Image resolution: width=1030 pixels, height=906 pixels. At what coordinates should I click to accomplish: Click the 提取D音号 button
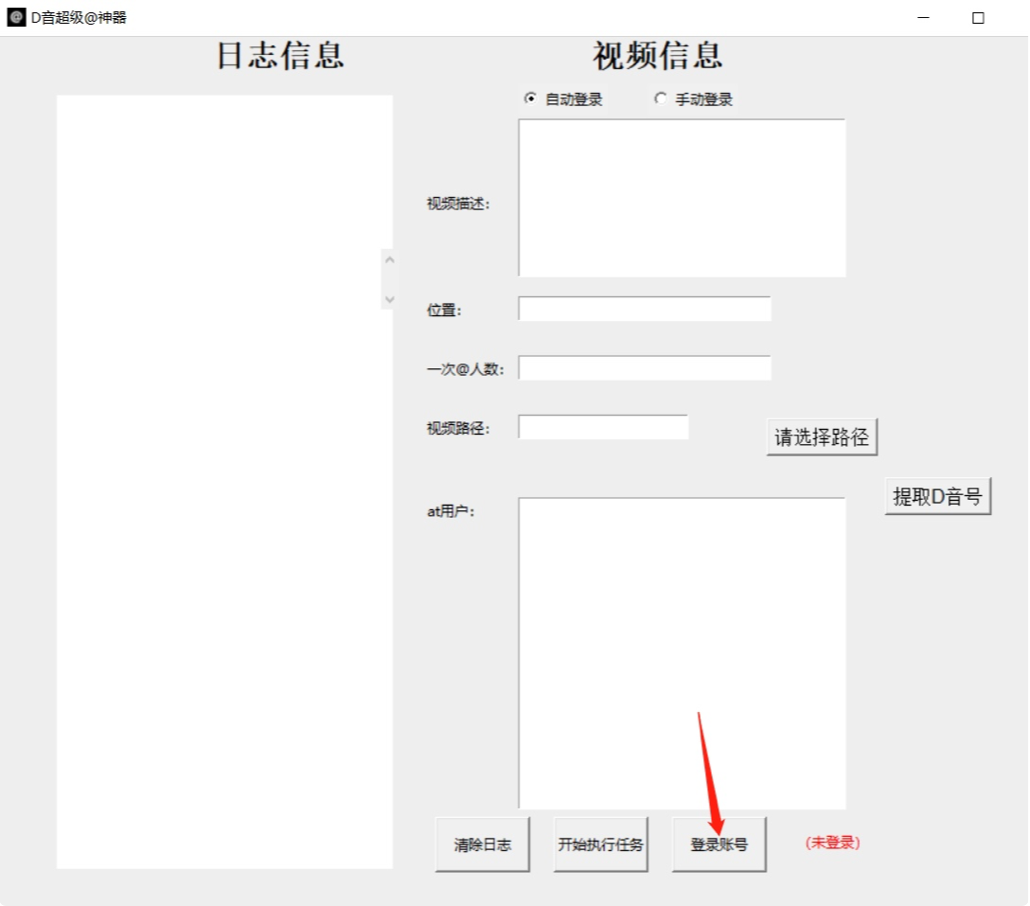pos(938,496)
